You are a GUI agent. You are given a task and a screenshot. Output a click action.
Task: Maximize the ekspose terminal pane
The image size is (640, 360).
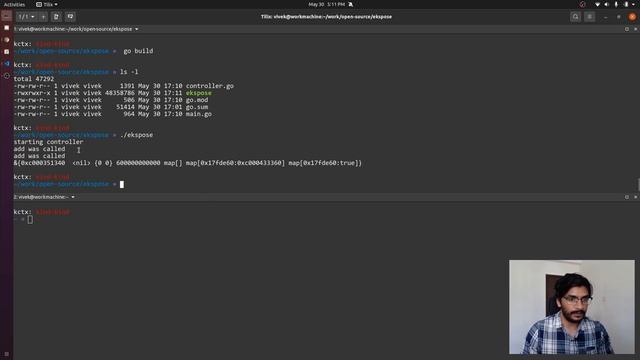pos(627,29)
